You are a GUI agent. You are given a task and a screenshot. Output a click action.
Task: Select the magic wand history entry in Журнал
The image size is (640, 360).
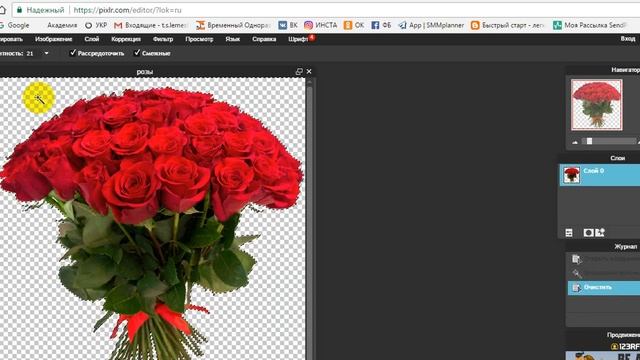point(604,273)
